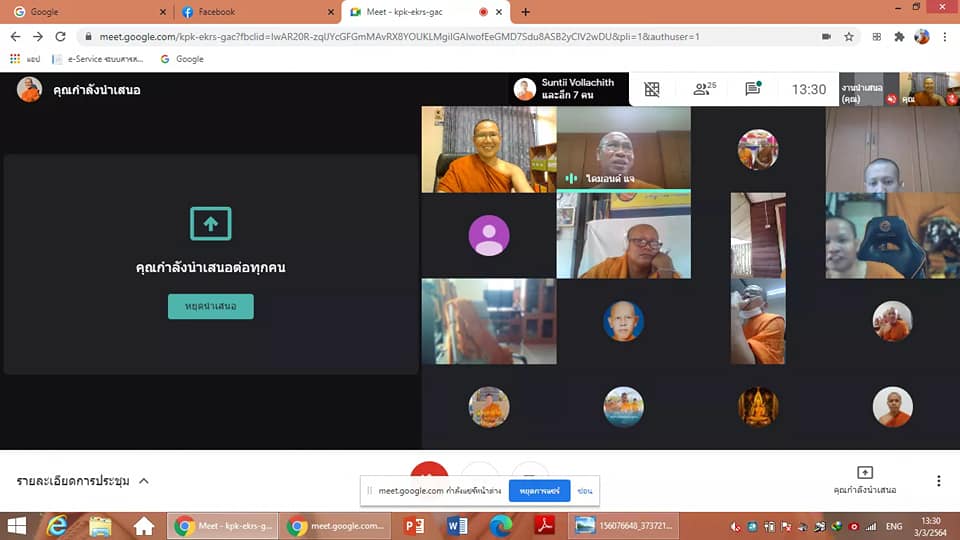This screenshot has width=960, height=540.
Task: Open camera permission icon in address bar
Action: coord(826,37)
